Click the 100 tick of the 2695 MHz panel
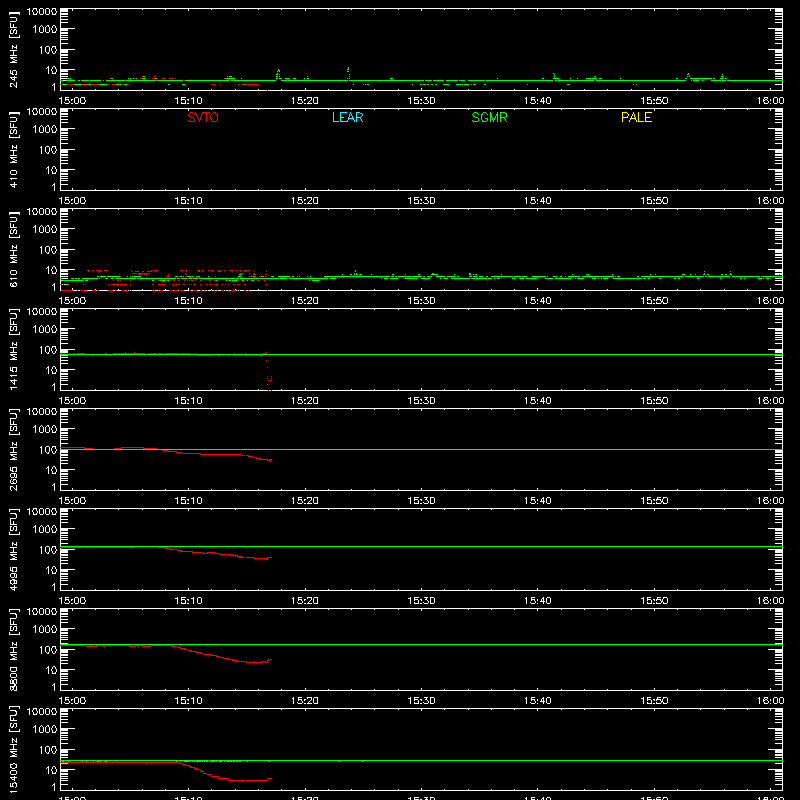 tap(48, 450)
